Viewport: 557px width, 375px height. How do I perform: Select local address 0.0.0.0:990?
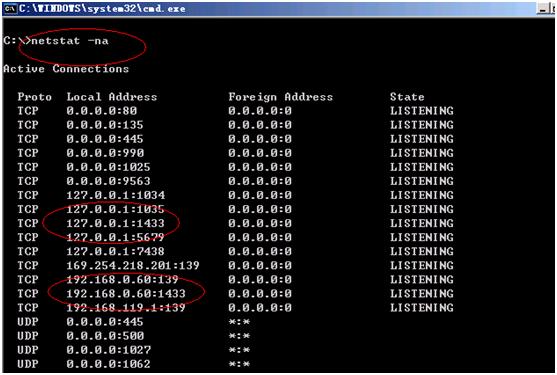click(x=105, y=153)
